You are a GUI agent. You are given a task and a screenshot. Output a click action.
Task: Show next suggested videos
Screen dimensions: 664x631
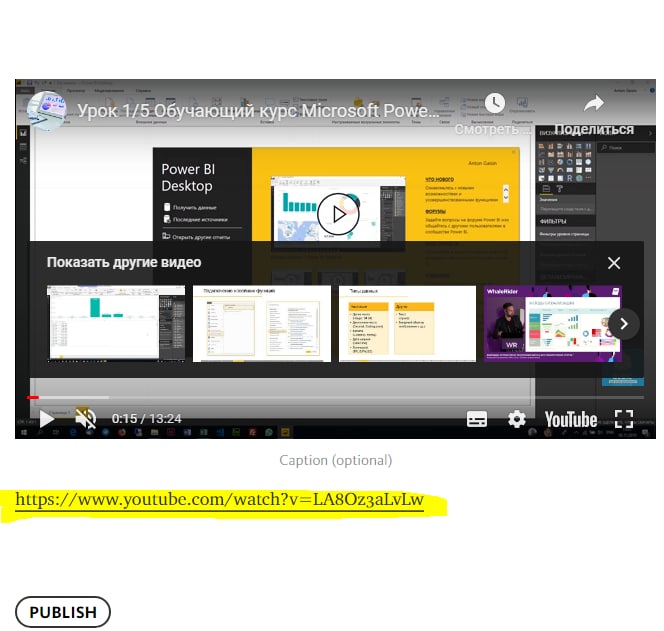point(624,324)
